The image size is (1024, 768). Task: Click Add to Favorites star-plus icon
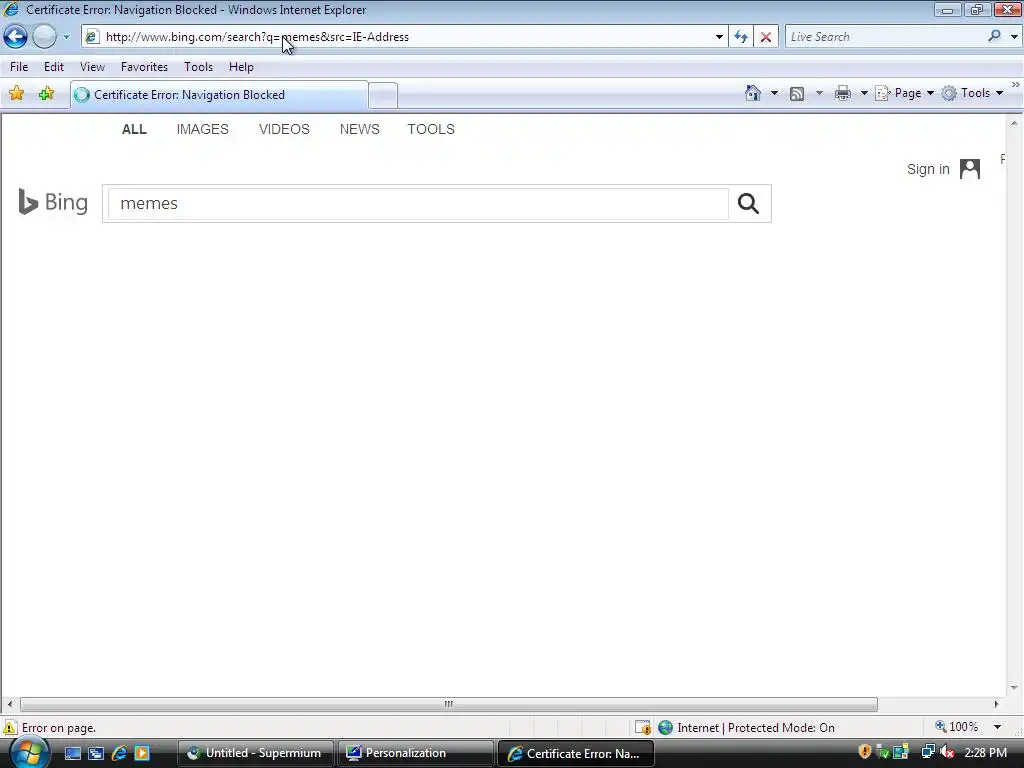click(x=46, y=94)
